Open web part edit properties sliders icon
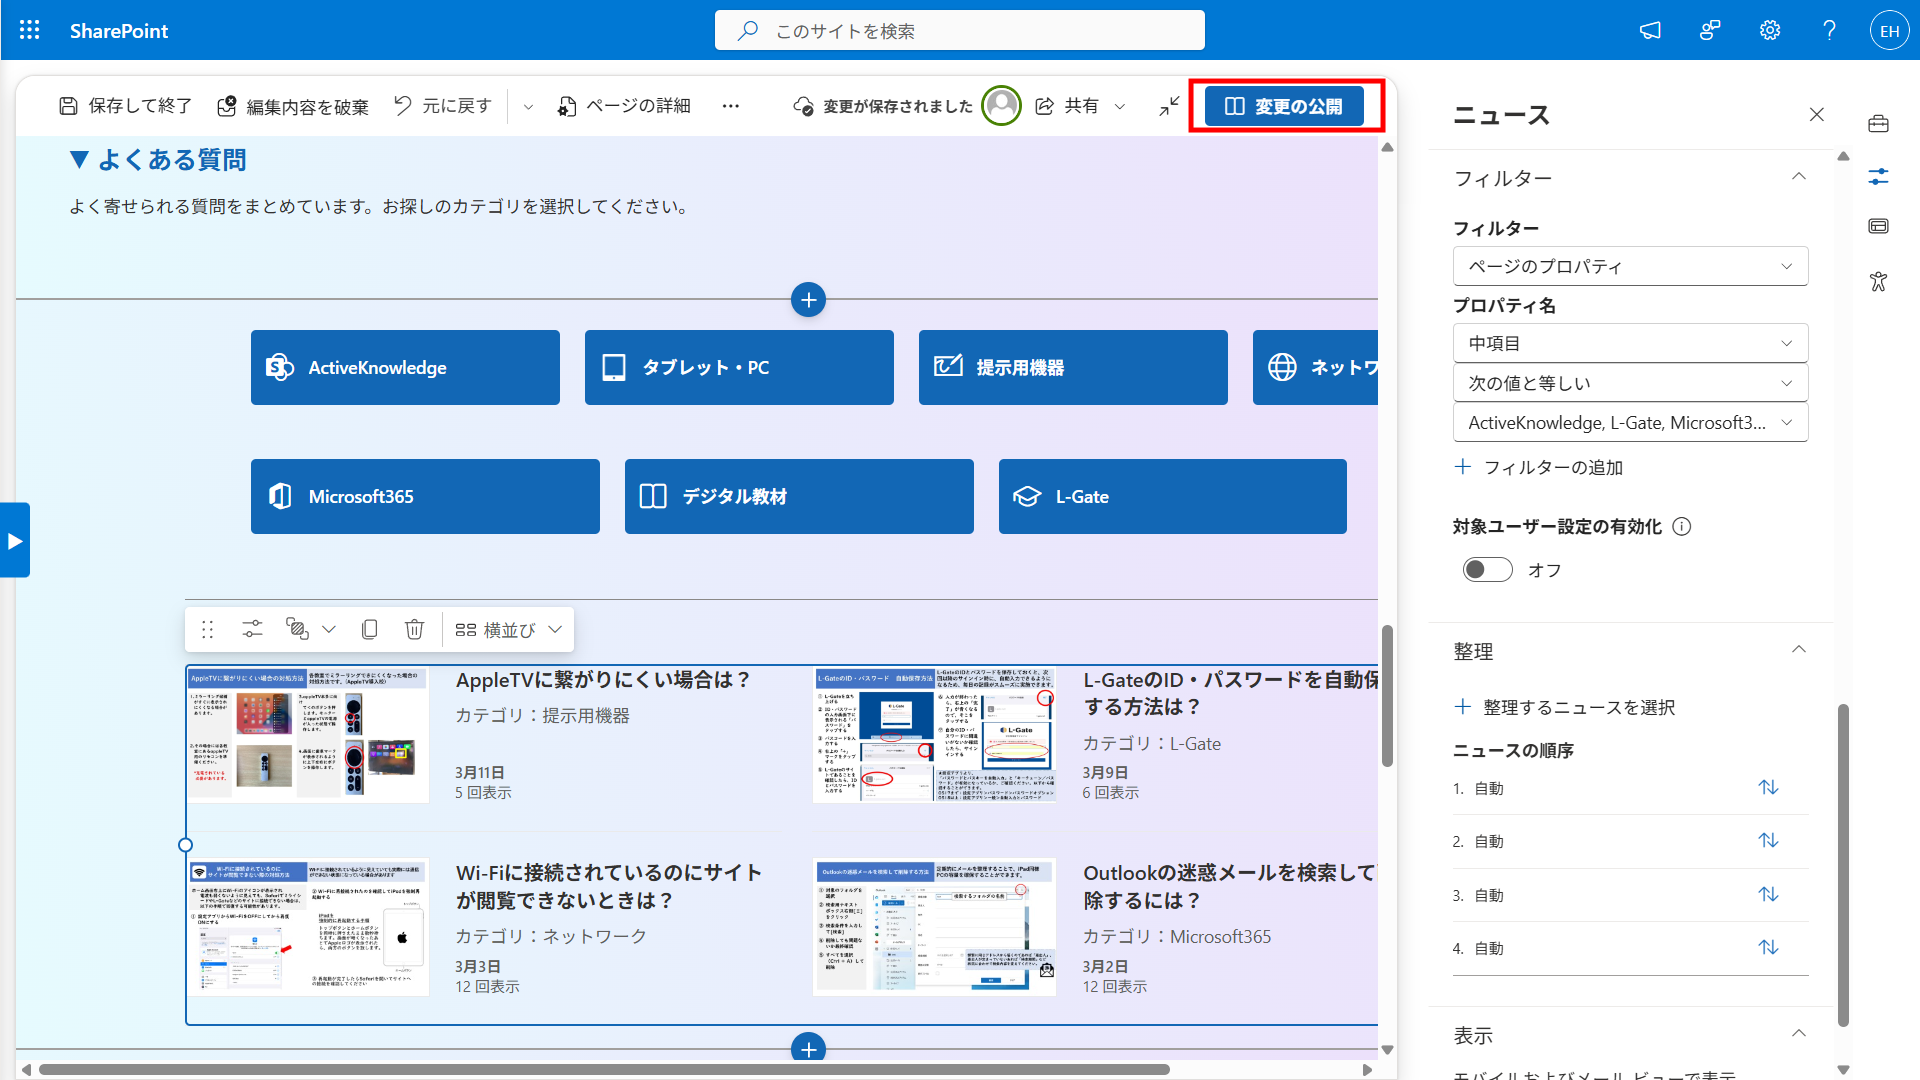 pyautogui.click(x=252, y=629)
